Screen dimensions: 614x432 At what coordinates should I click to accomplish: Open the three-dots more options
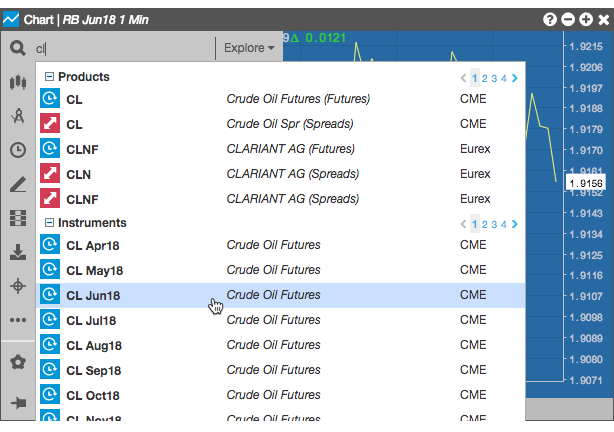pos(18,320)
